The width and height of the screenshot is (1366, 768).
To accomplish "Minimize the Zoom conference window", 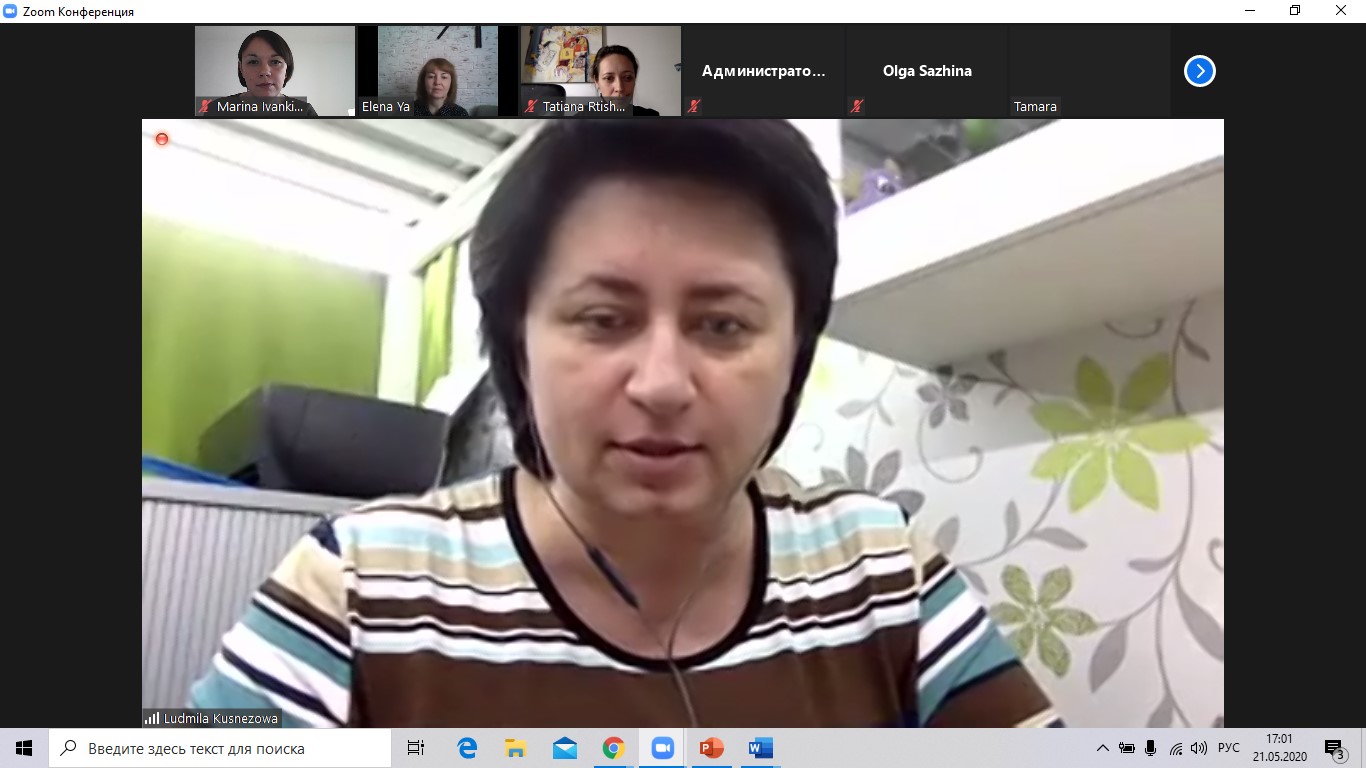I will point(1249,11).
